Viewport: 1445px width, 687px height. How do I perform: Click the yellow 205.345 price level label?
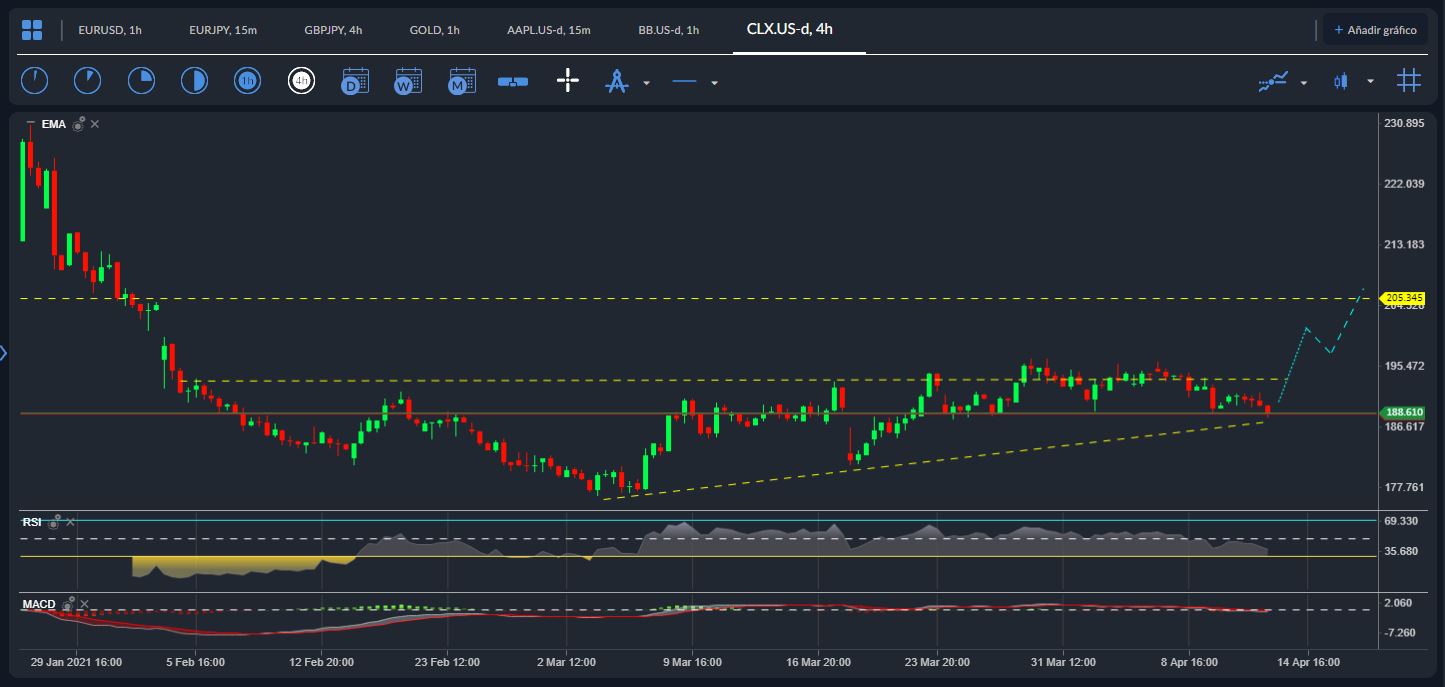[x=1402, y=298]
